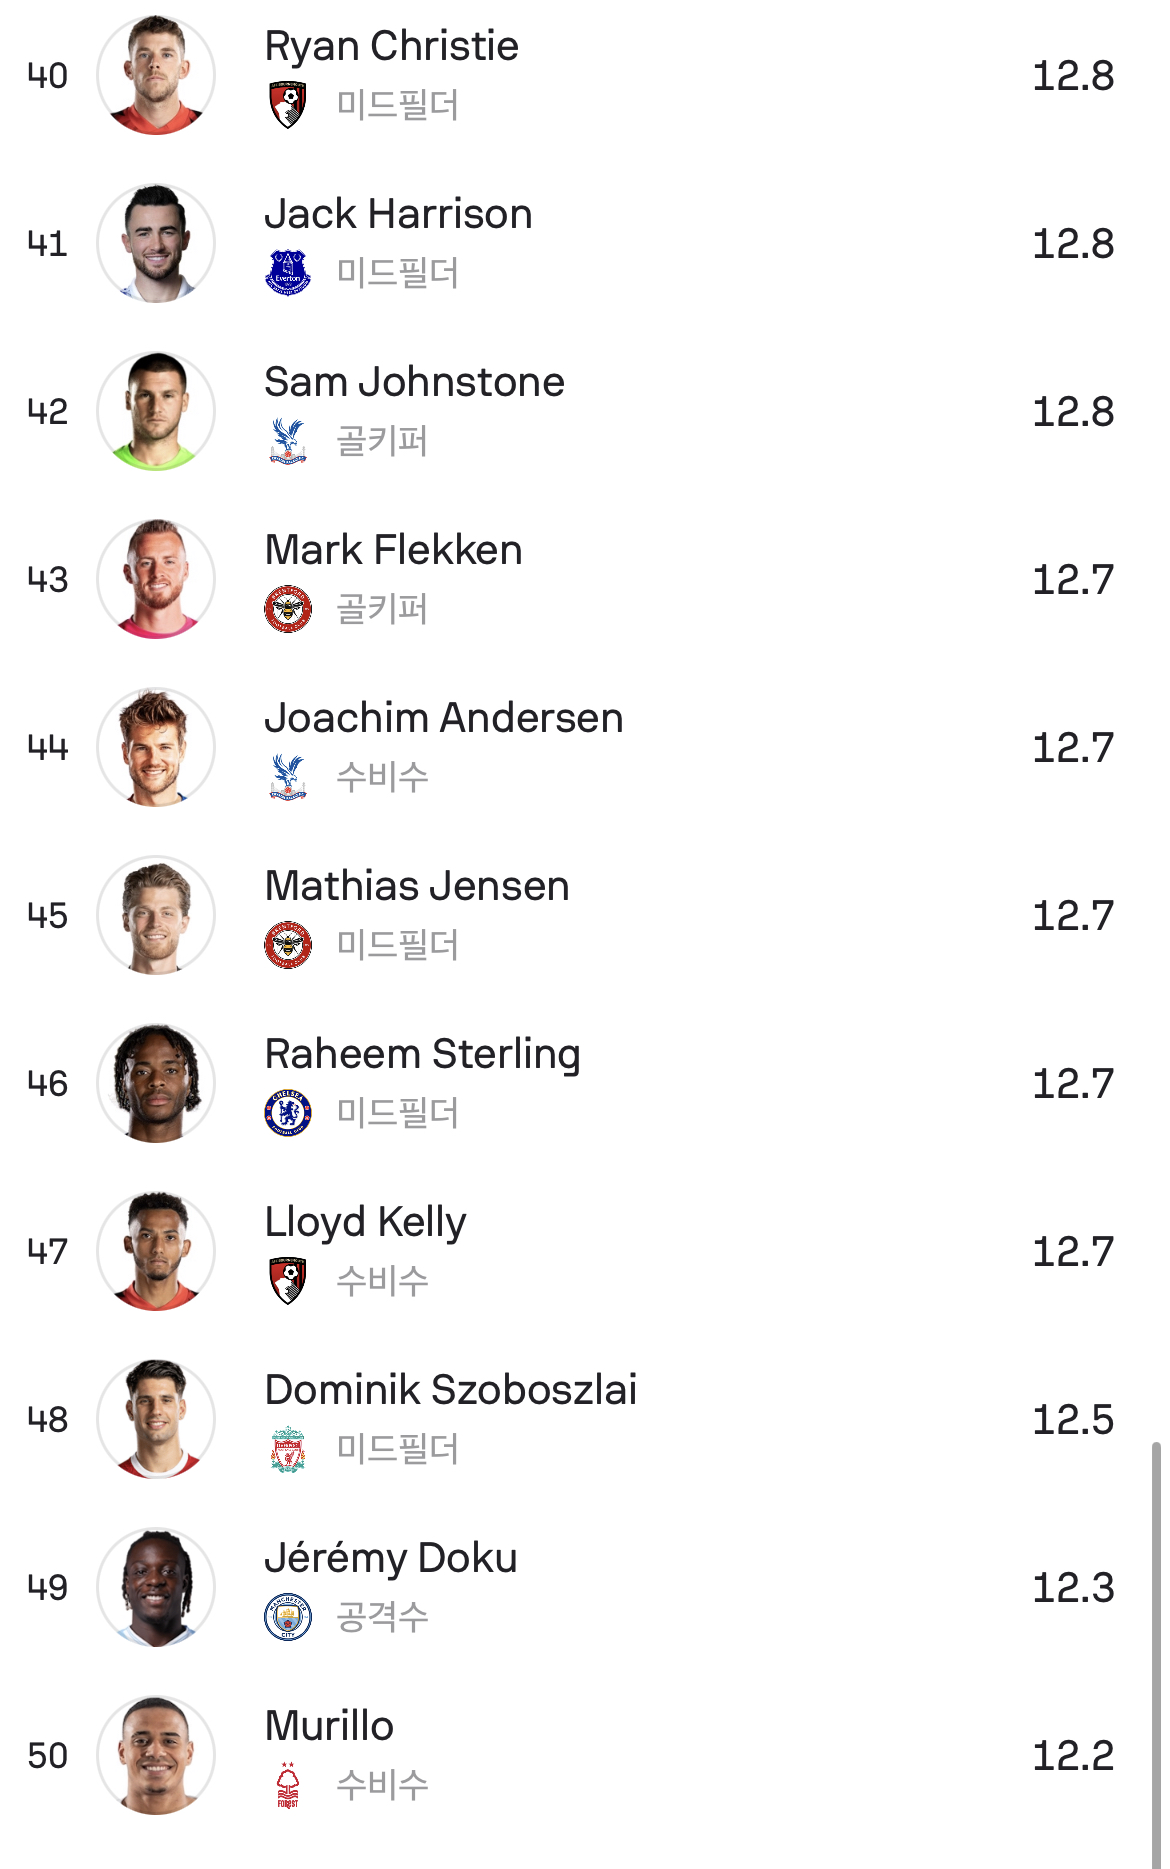Click Chelsea crest under Raheem Sterling
Image resolution: width=1170 pixels, height=1869 pixels.
pos(288,1113)
